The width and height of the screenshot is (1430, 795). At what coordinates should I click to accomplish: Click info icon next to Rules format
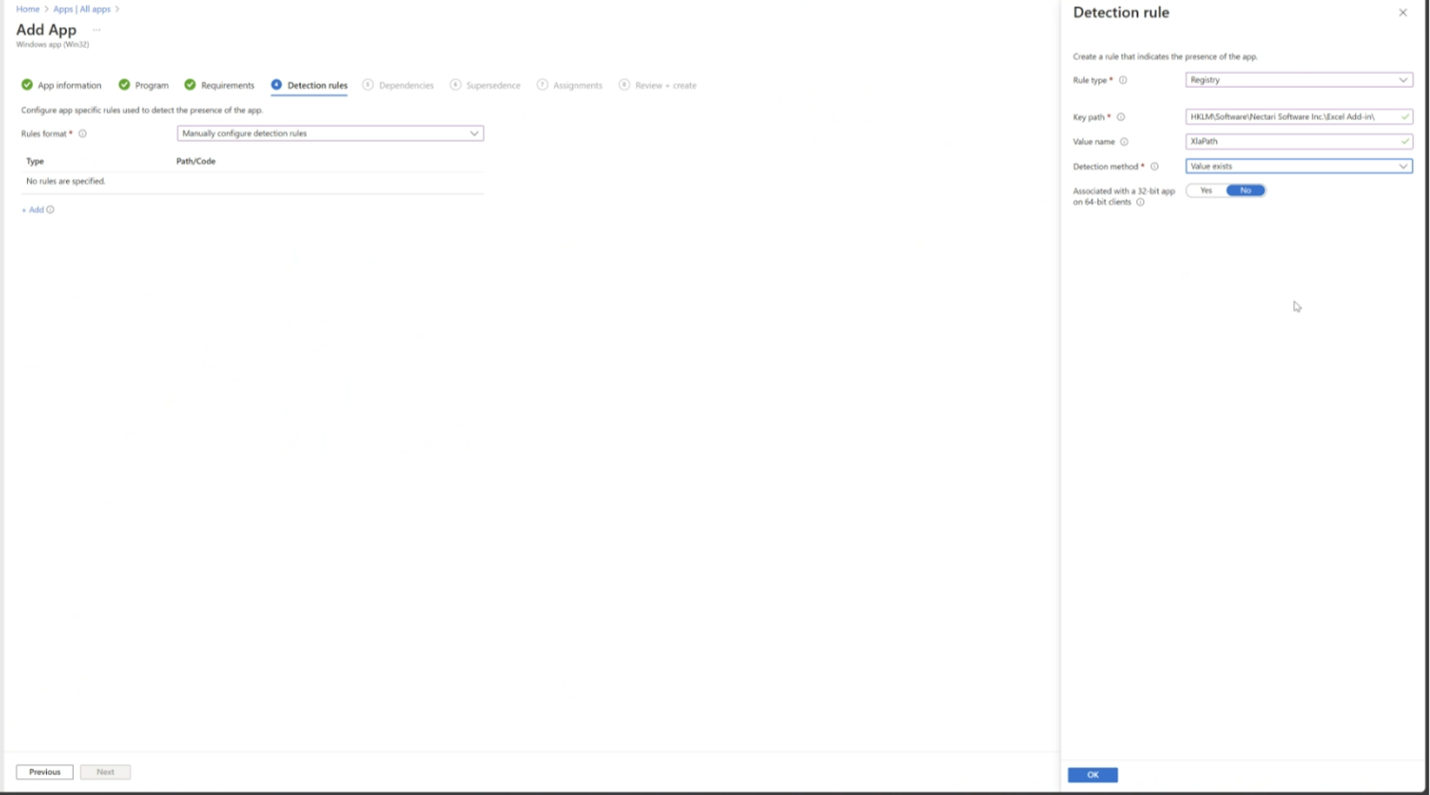pos(83,133)
